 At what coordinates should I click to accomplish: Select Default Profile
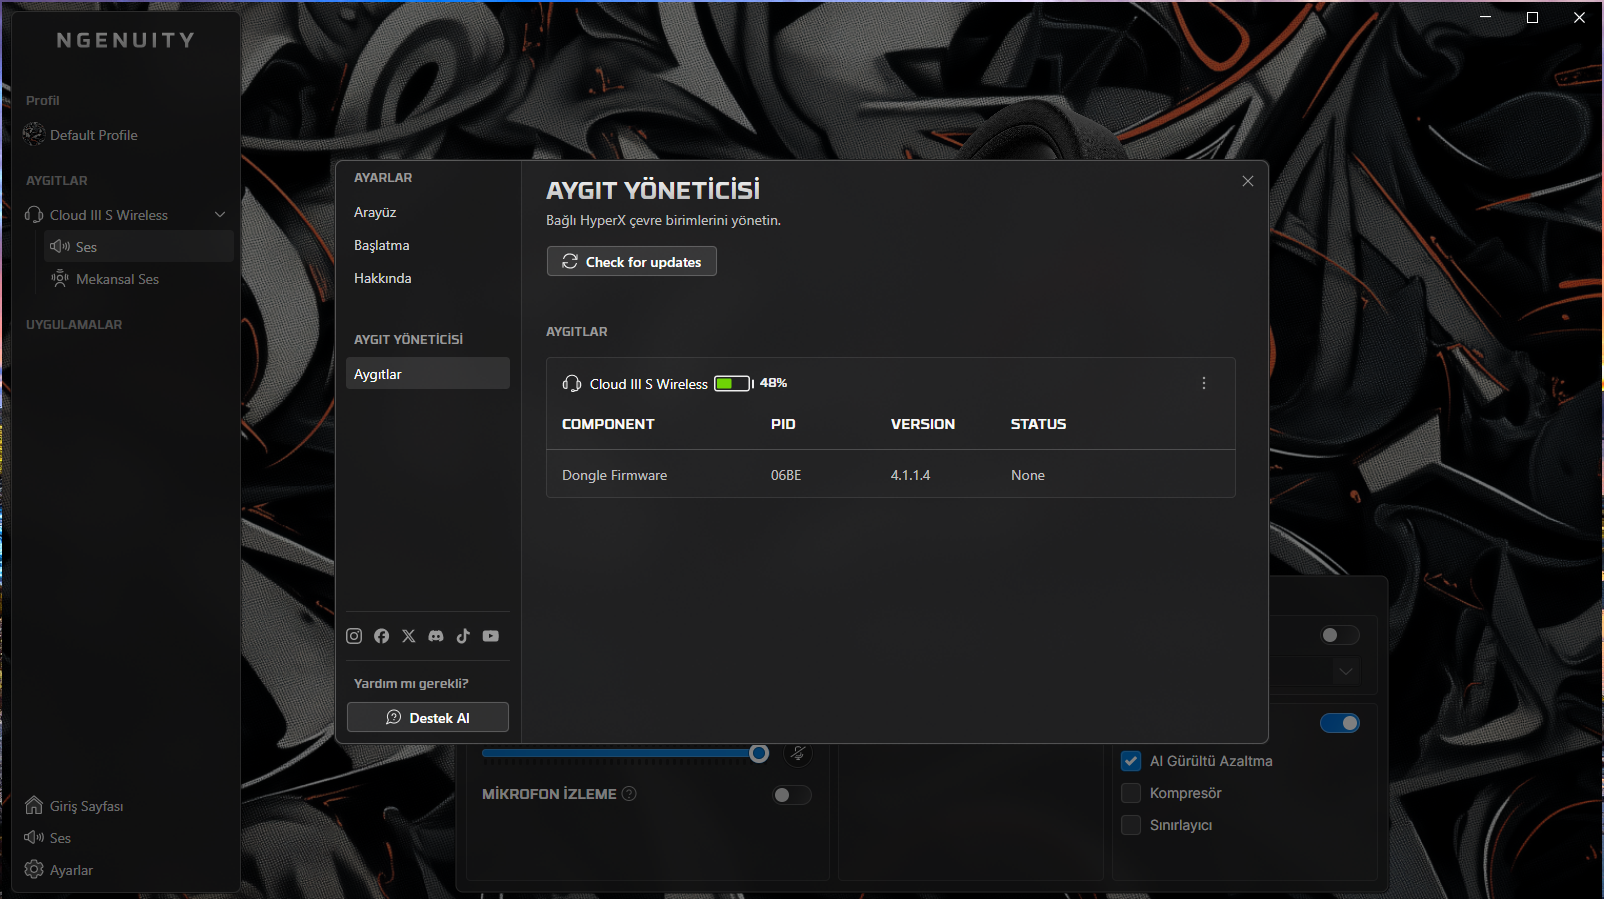pyautogui.click(x=94, y=135)
